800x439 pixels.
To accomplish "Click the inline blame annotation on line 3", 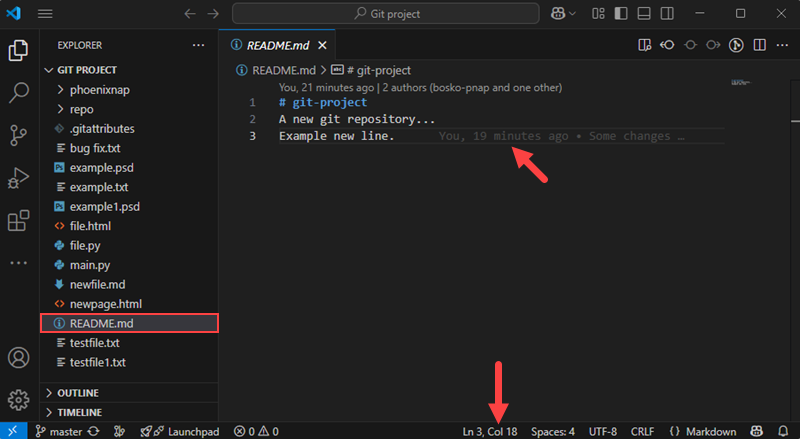I will click(x=561, y=136).
